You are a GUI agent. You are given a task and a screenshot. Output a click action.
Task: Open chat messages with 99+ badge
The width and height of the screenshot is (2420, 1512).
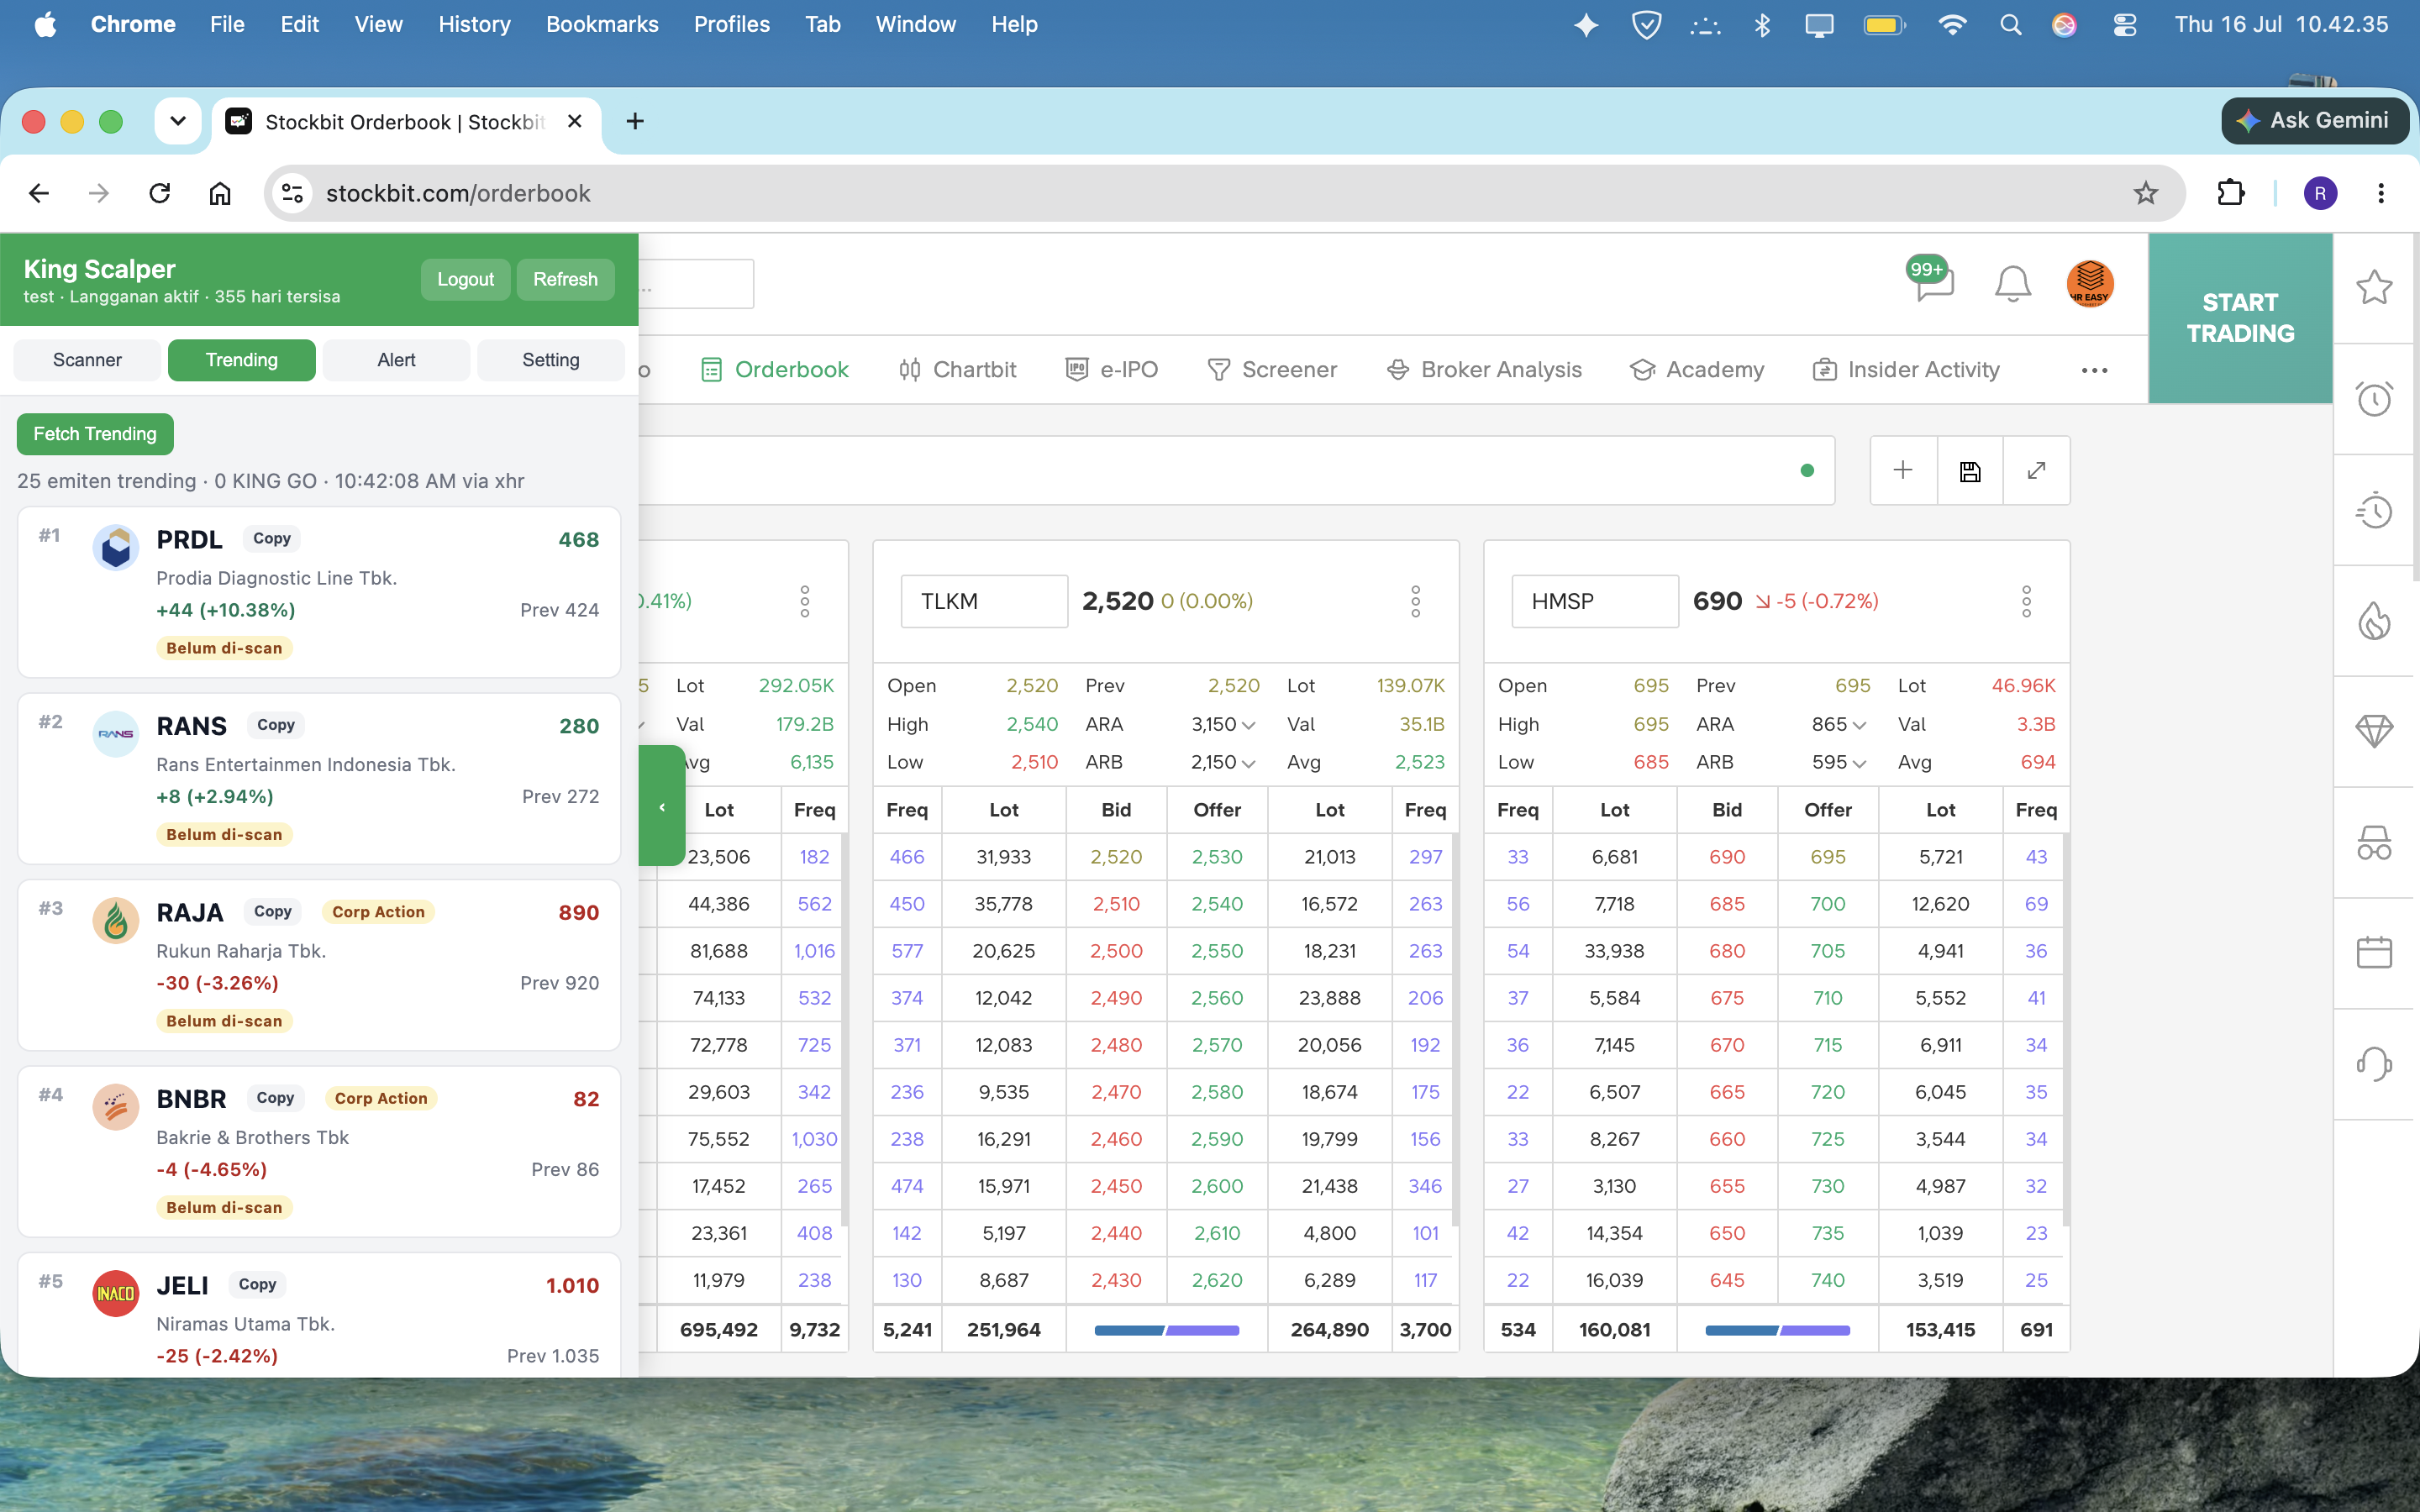click(x=1932, y=281)
